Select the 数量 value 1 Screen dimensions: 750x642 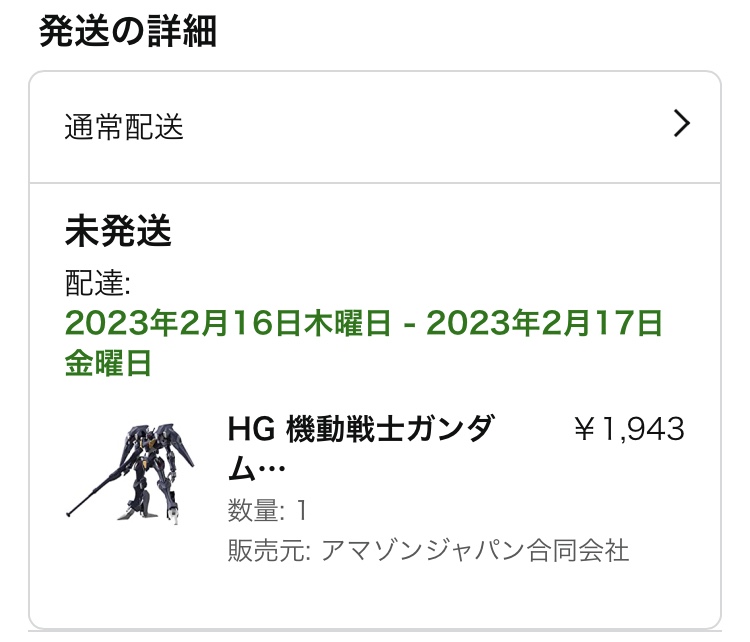click(x=301, y=510)
